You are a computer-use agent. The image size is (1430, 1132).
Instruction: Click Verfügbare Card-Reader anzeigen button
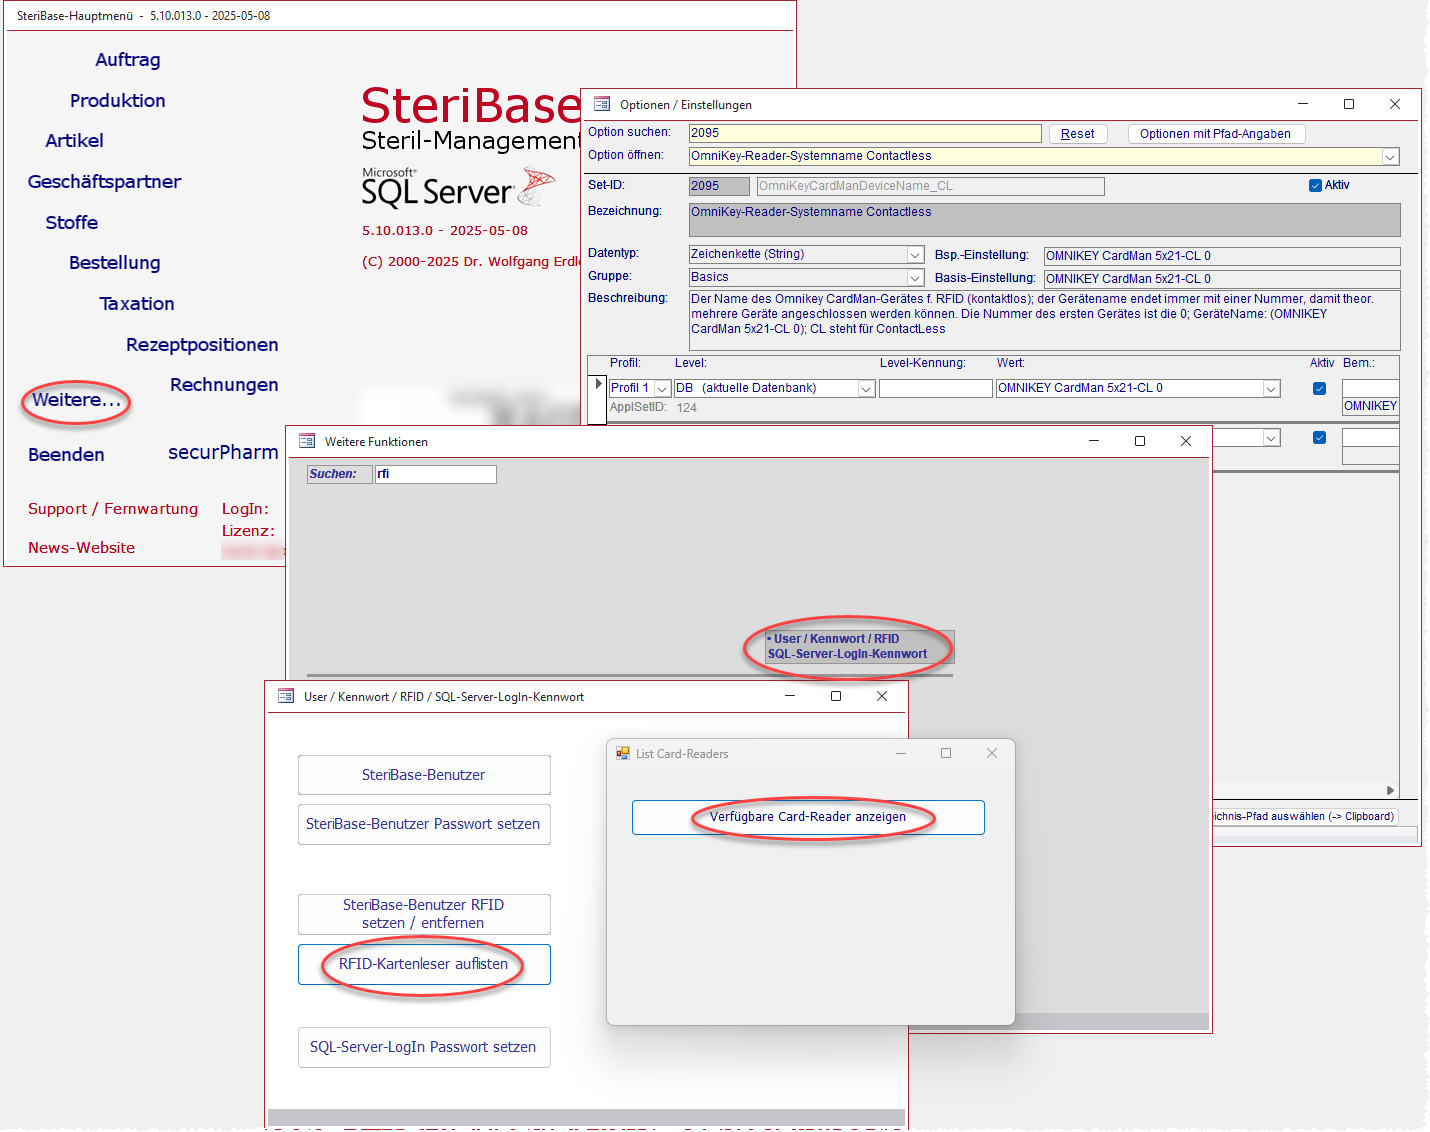pos(808,817)
